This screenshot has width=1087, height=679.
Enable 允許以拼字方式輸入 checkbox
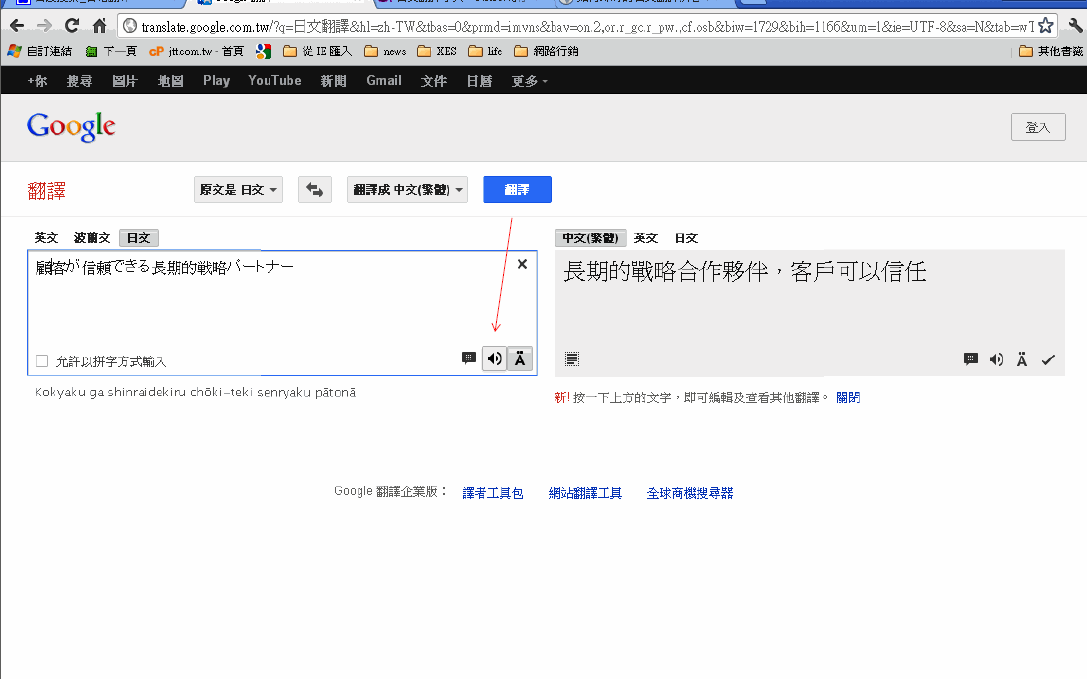tap(42, 361)
